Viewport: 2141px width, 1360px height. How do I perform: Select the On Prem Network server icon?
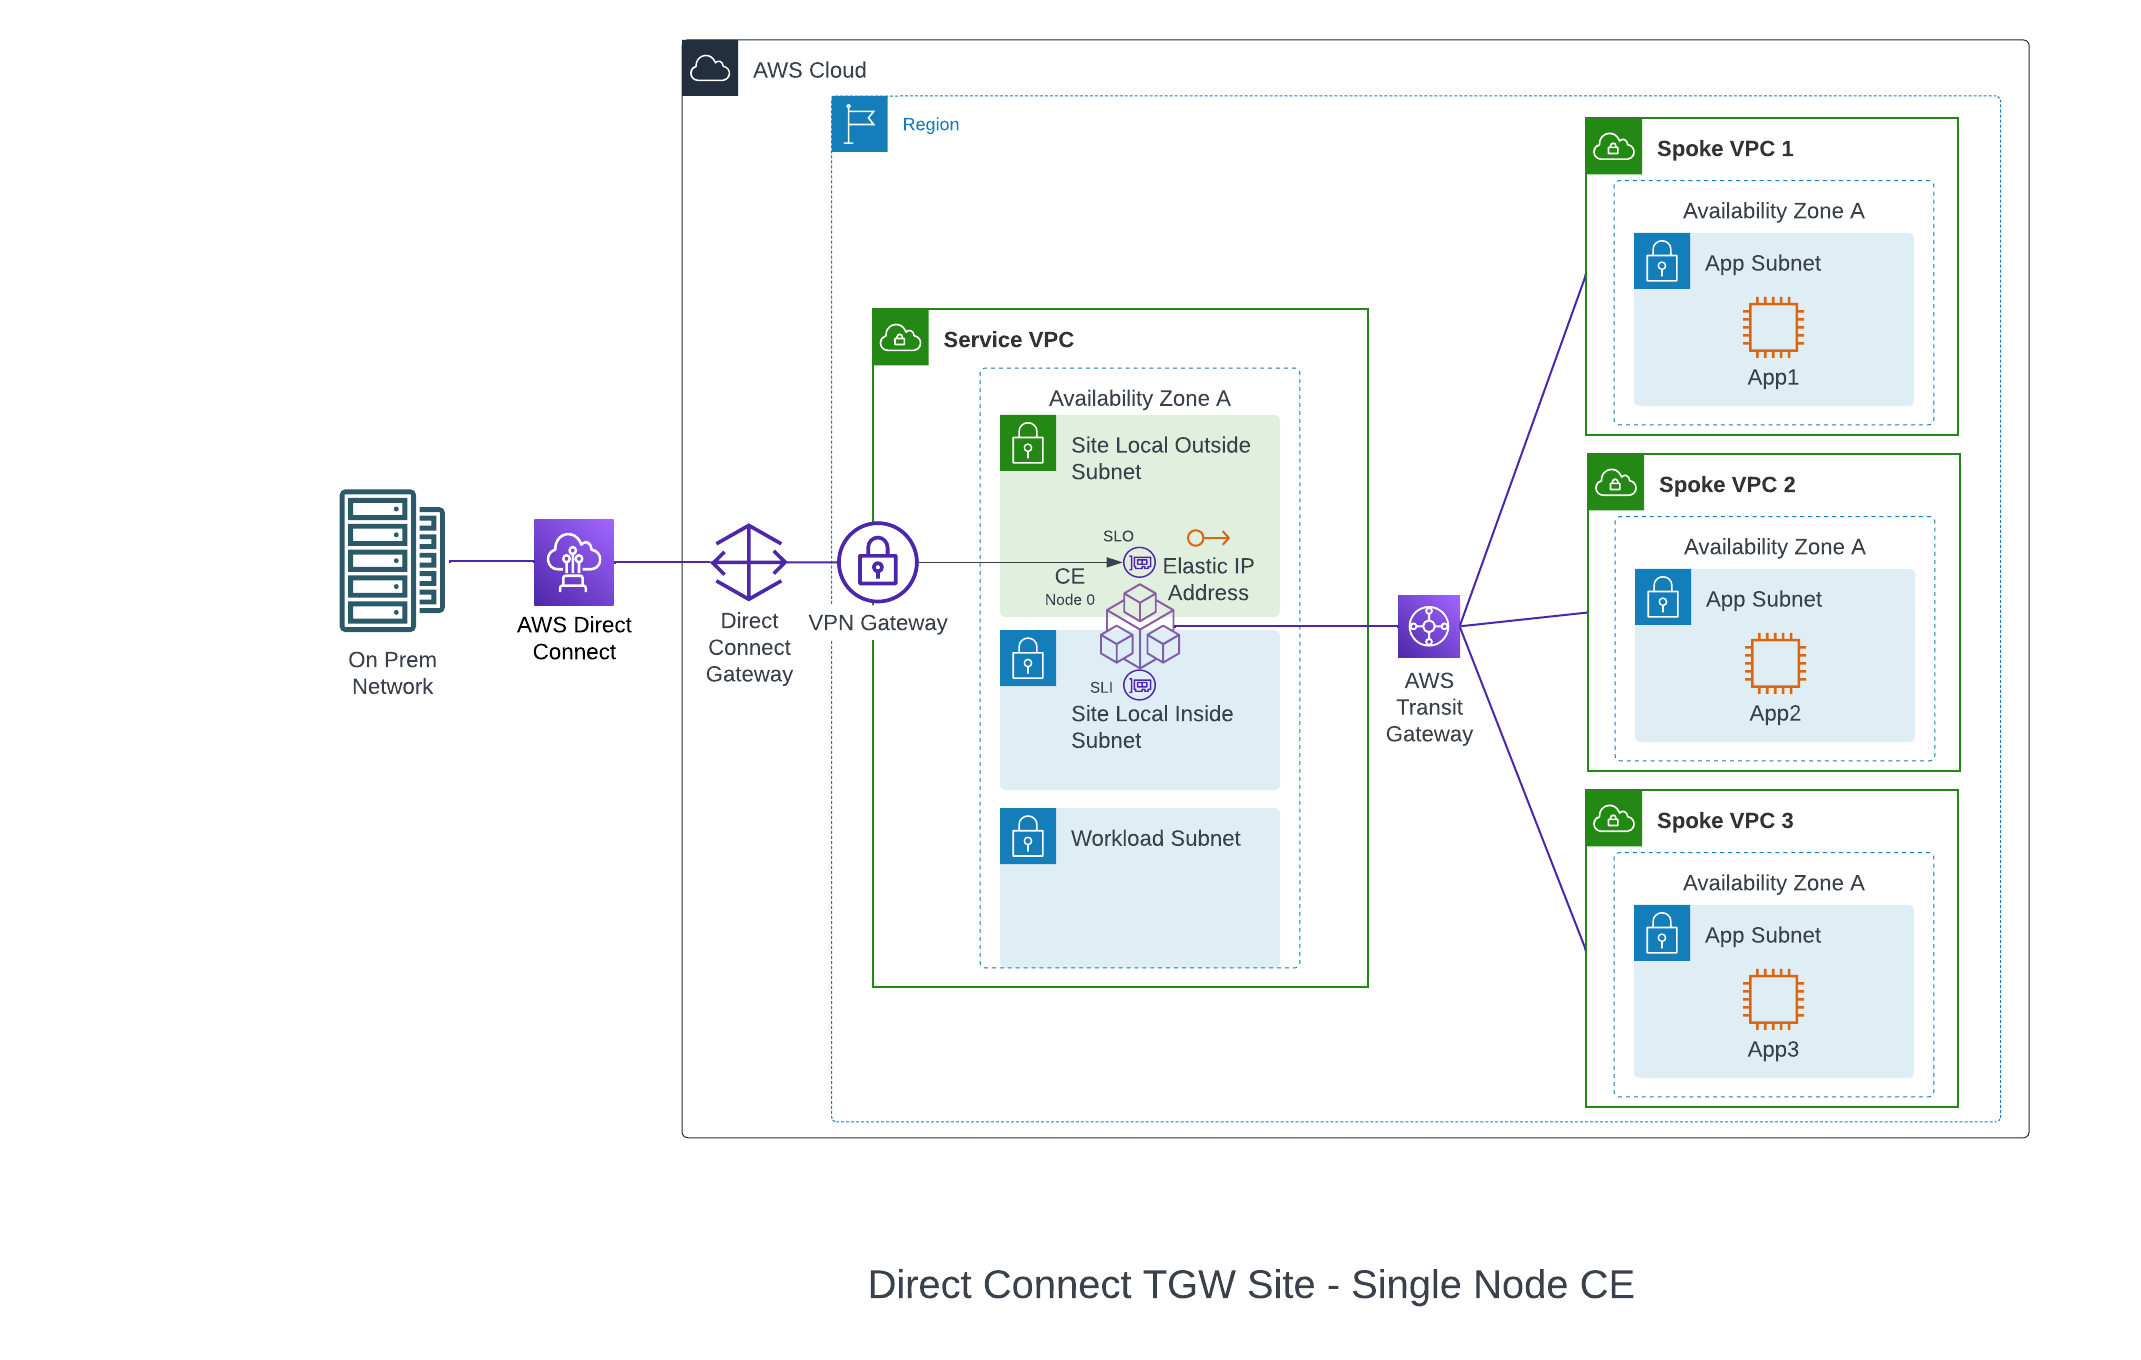[x=391, y=562]
